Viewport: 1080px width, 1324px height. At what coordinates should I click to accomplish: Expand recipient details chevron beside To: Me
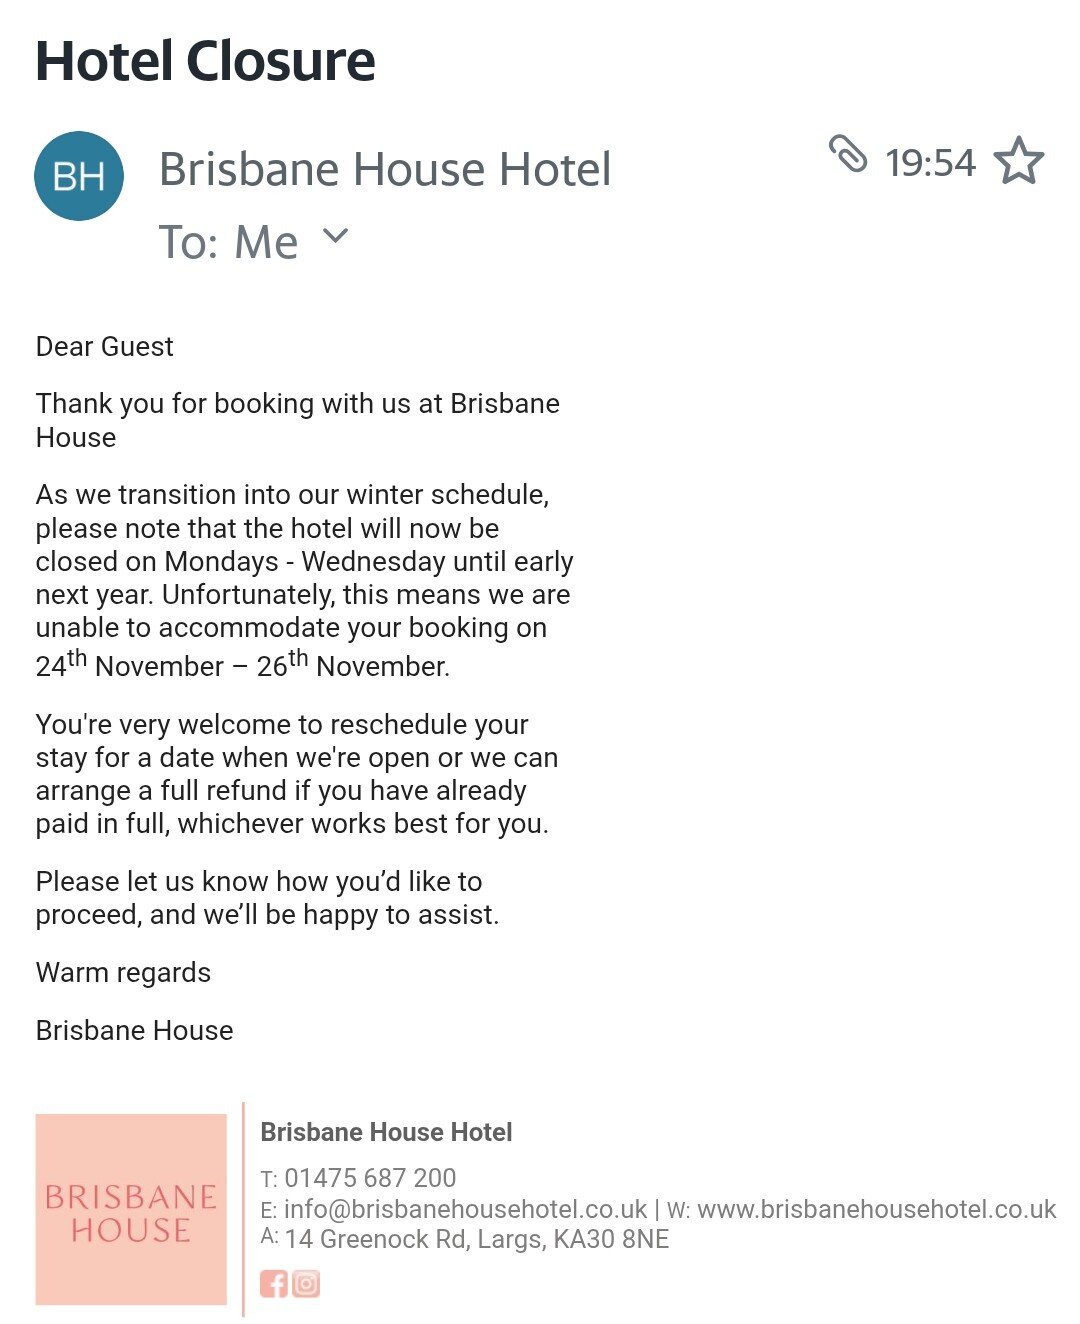pyautogui.click(x=336, y=237)
